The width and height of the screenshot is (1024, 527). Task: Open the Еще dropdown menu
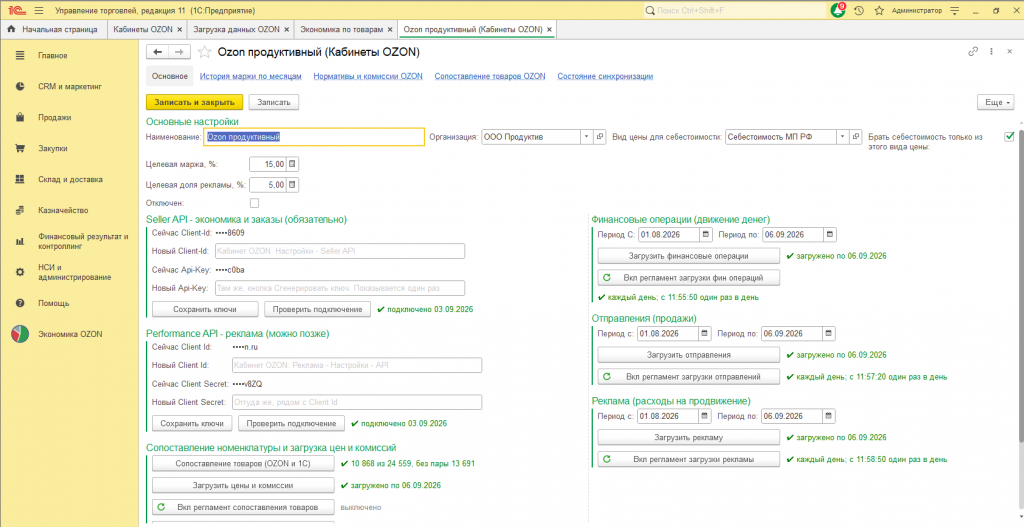pos(996,103)
